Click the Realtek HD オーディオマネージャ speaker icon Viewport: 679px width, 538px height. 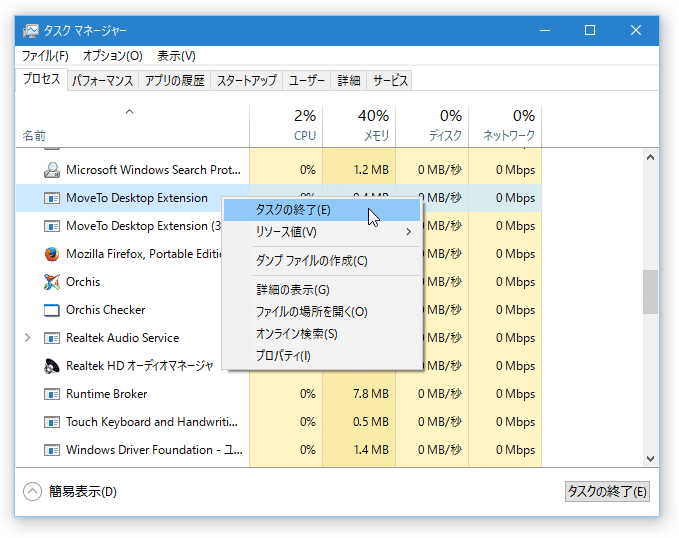click(52, 366)
